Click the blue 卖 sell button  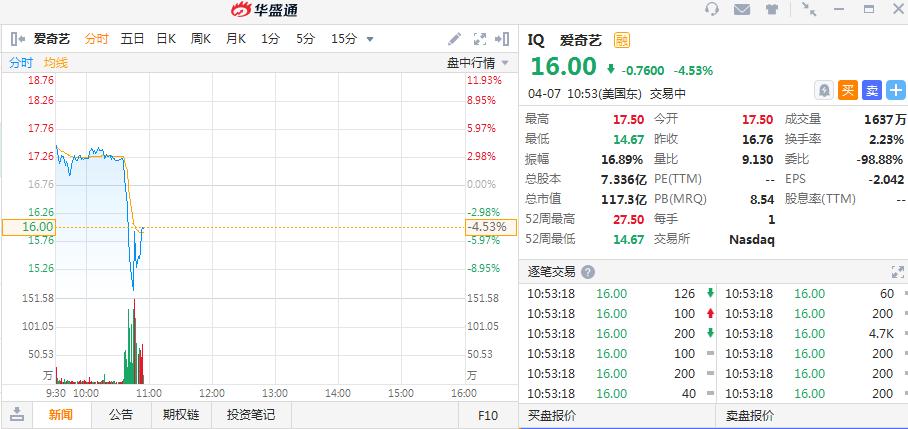pos(871,90)
